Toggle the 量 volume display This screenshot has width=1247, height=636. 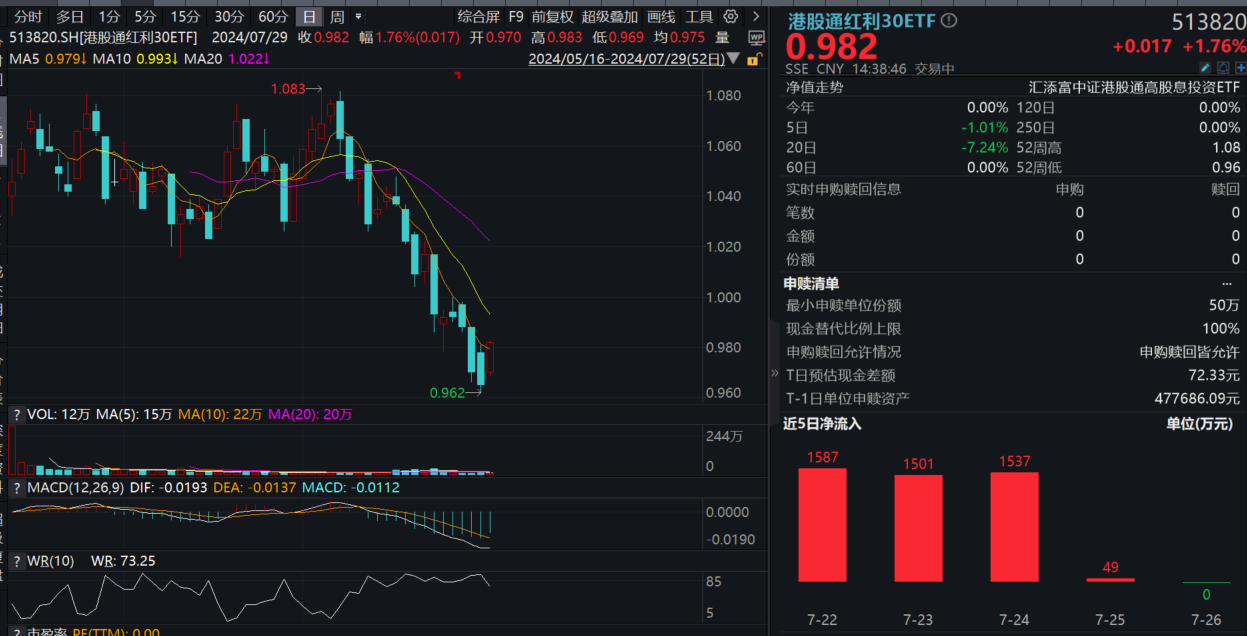(722, 35)
